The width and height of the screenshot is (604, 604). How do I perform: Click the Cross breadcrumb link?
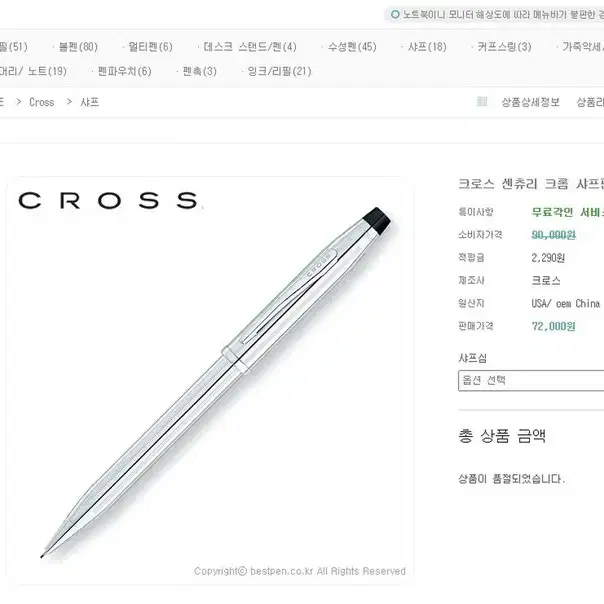[42, 102]
